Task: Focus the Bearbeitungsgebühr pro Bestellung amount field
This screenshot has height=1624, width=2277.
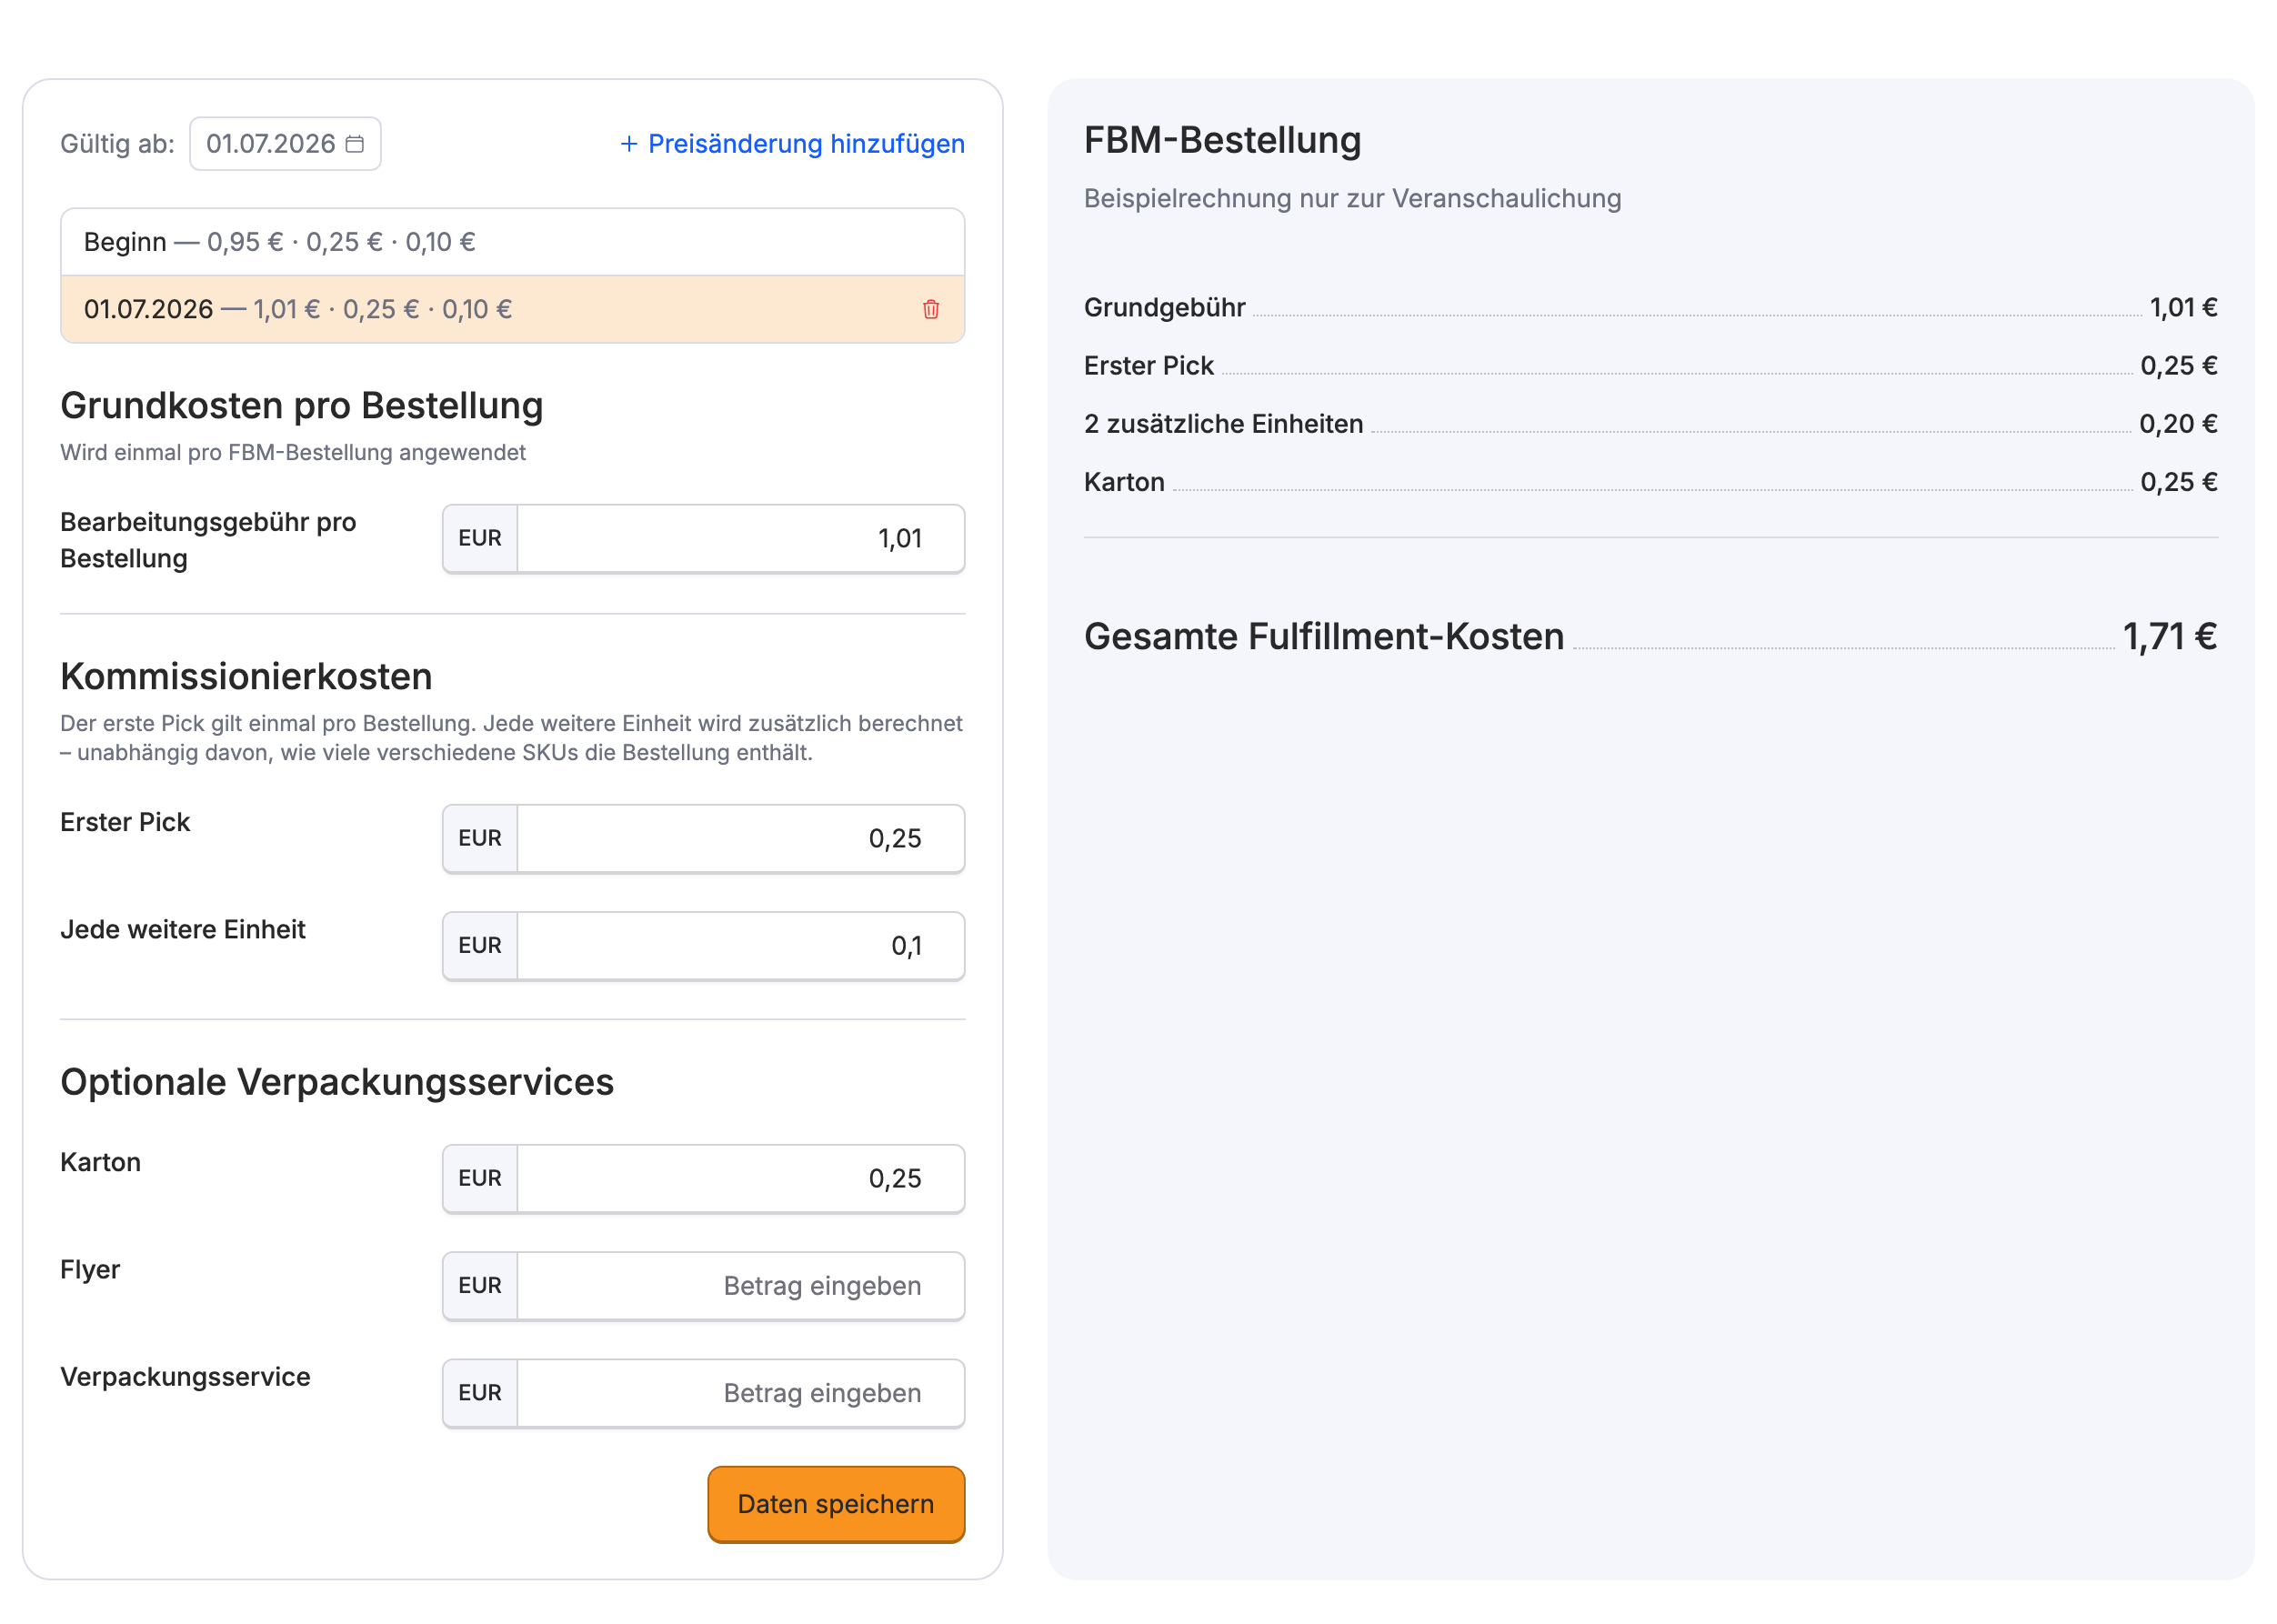Action: tap(740, 538)
